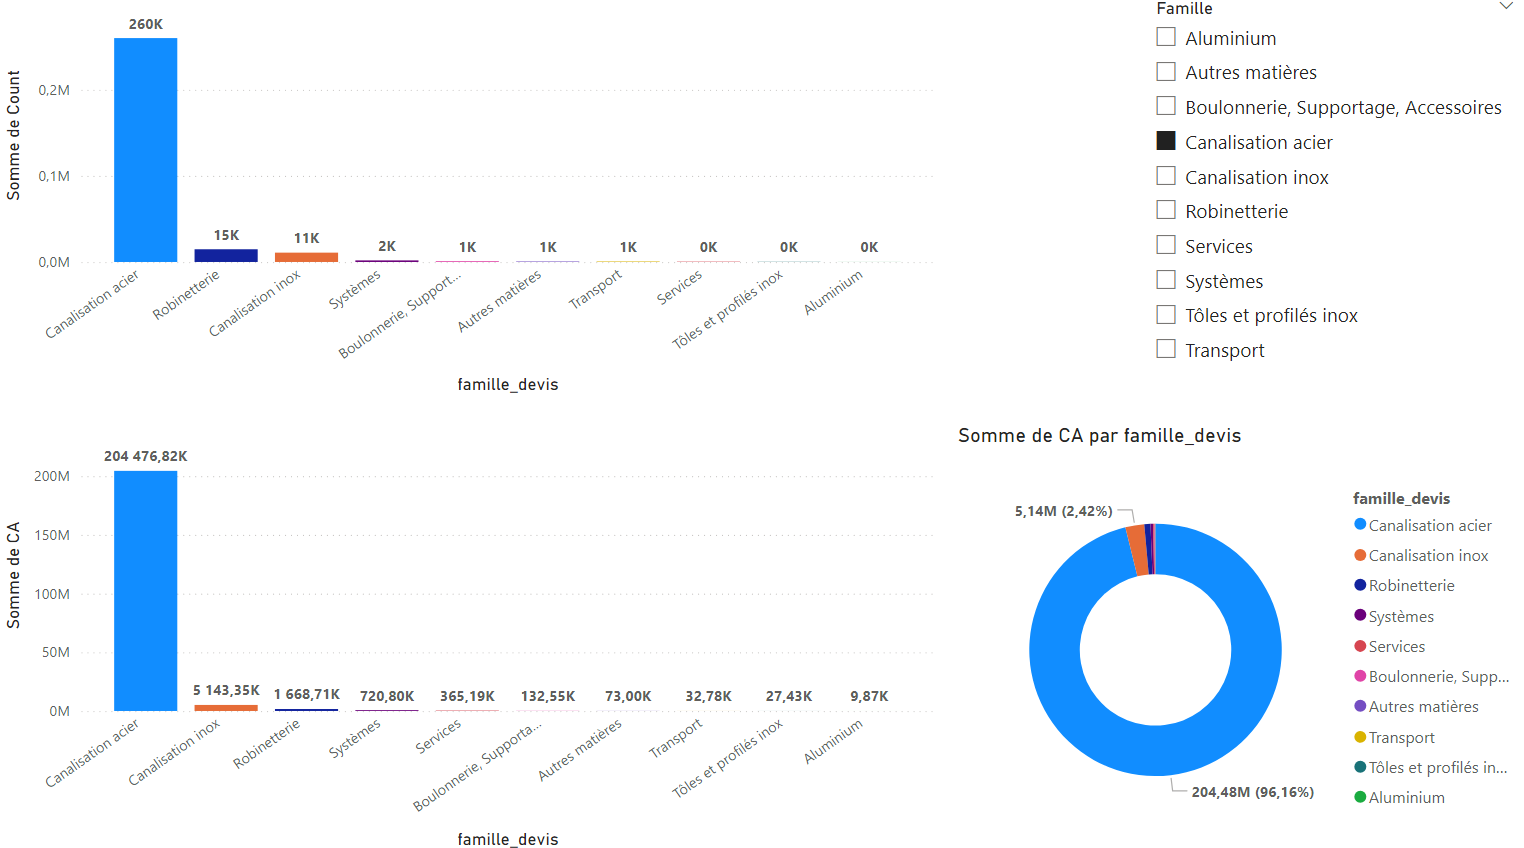Click '73,00K' data label
1524x848 pixels.
(628, 696)
